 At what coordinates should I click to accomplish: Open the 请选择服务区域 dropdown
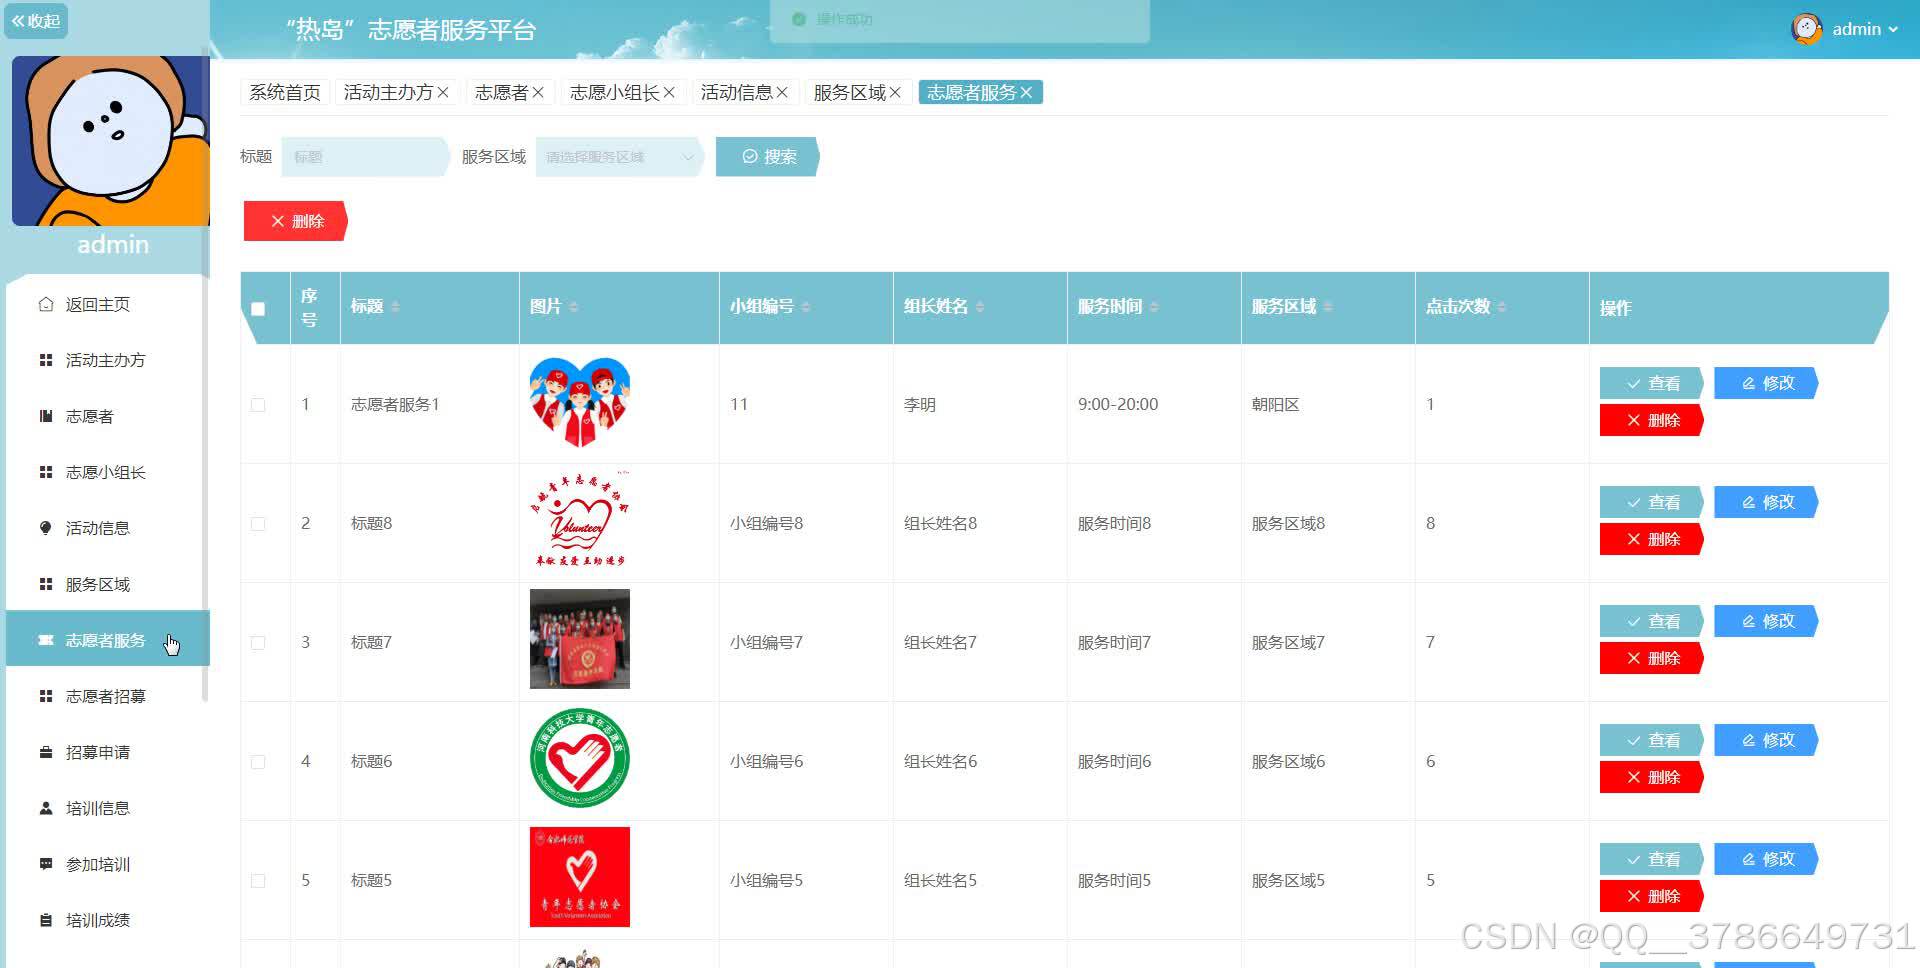[x=617, y=157]
